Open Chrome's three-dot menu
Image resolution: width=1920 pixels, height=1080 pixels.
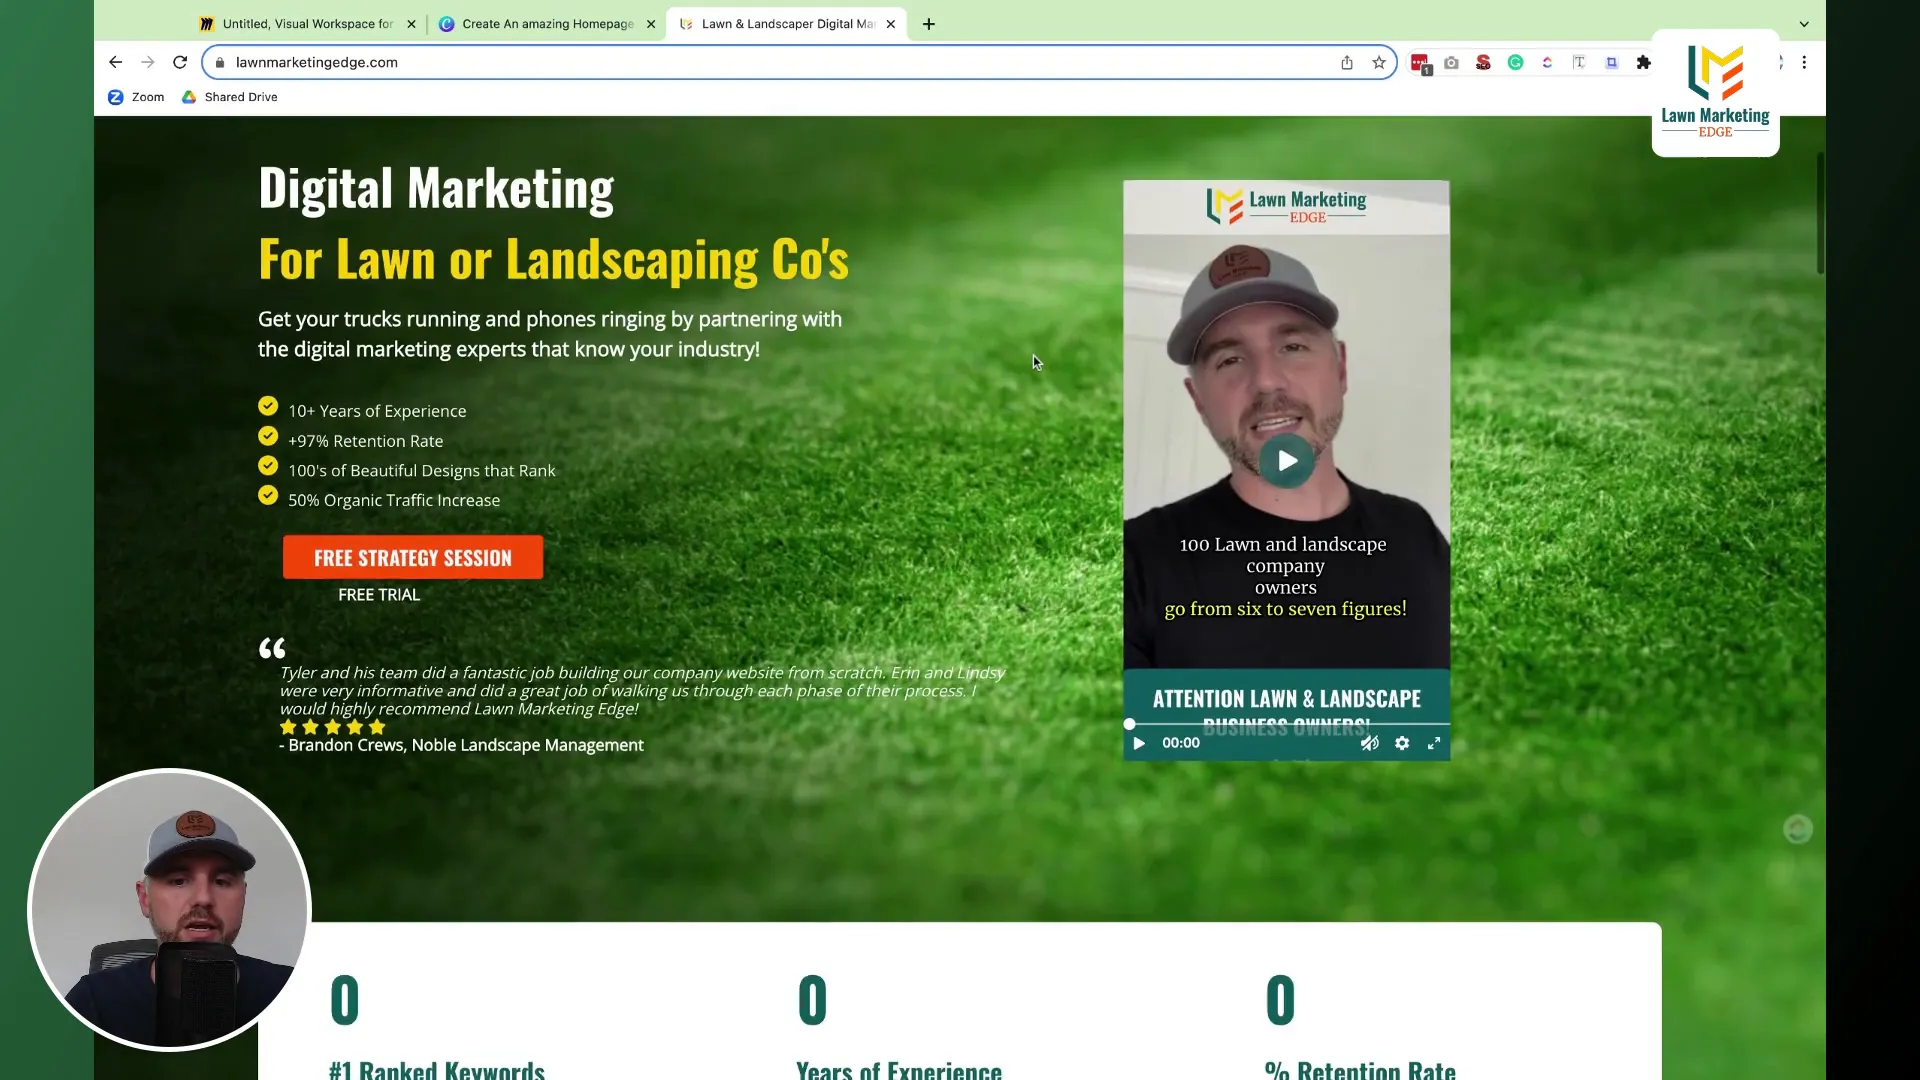pyautogui.click(x=1804, y=62)
